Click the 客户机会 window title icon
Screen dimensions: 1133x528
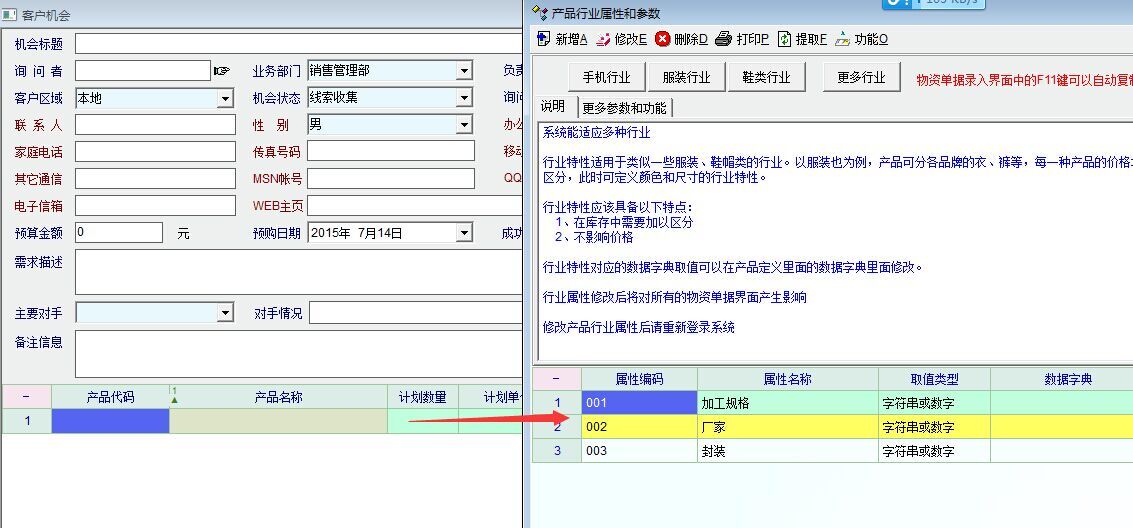click(10, 16)
